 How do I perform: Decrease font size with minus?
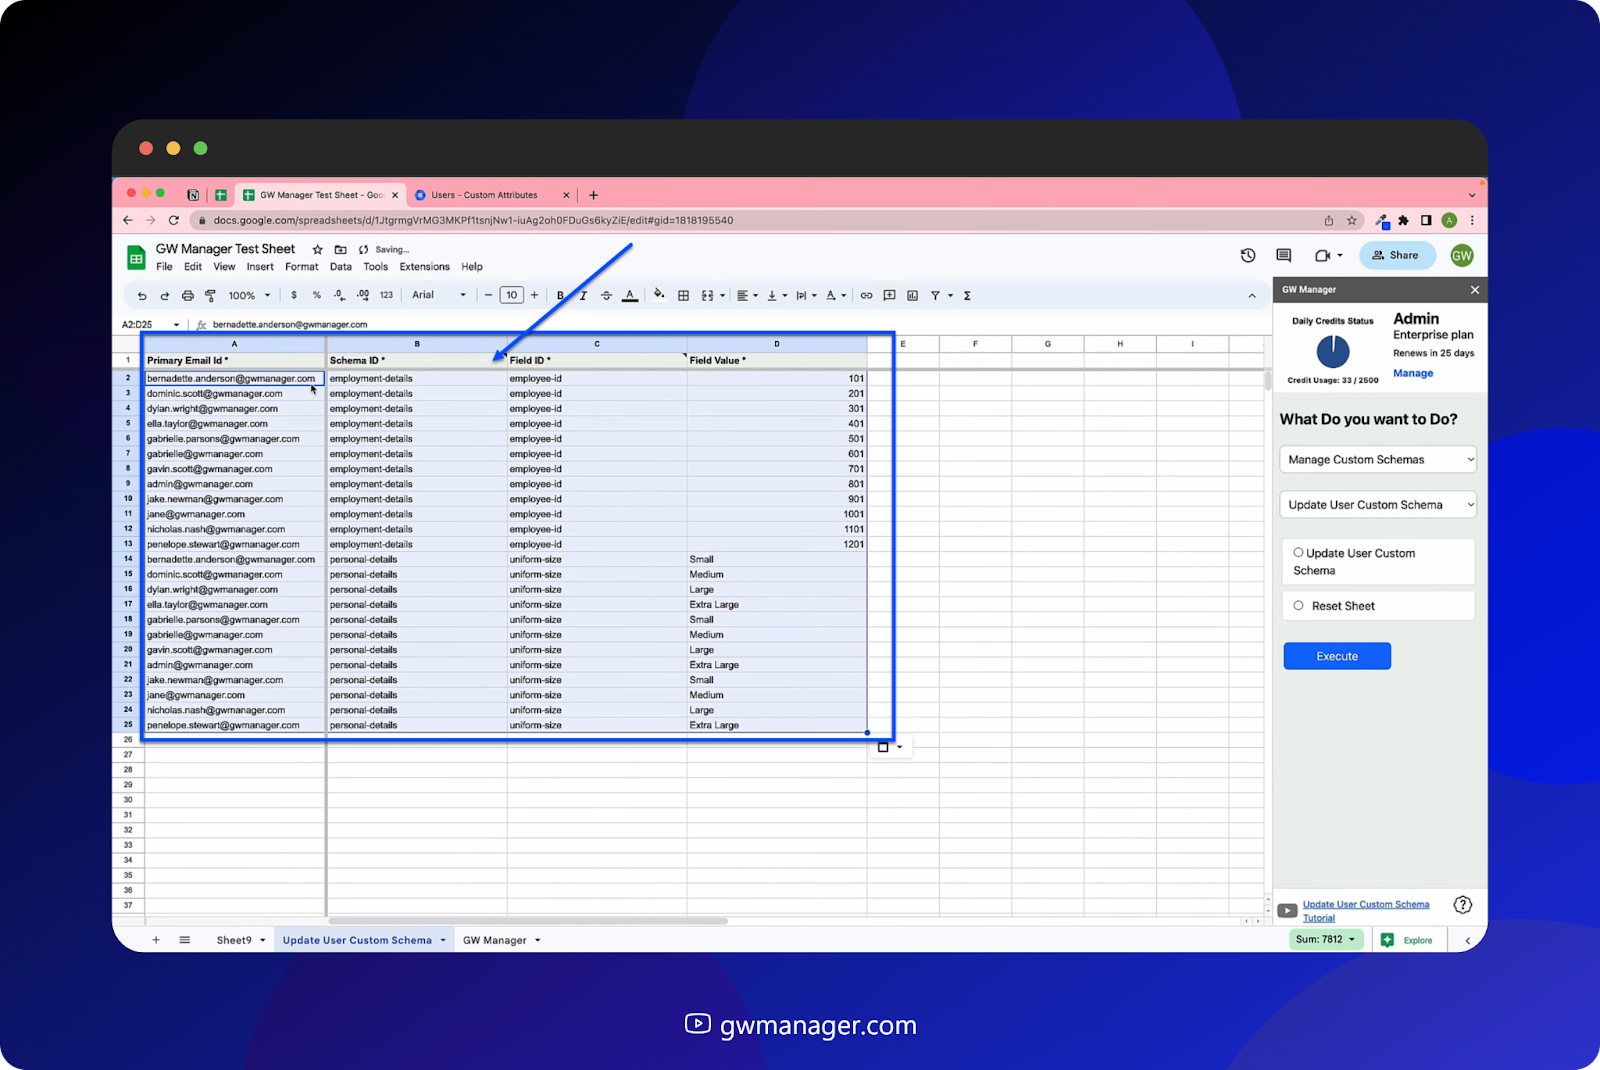tap(489, 296)
